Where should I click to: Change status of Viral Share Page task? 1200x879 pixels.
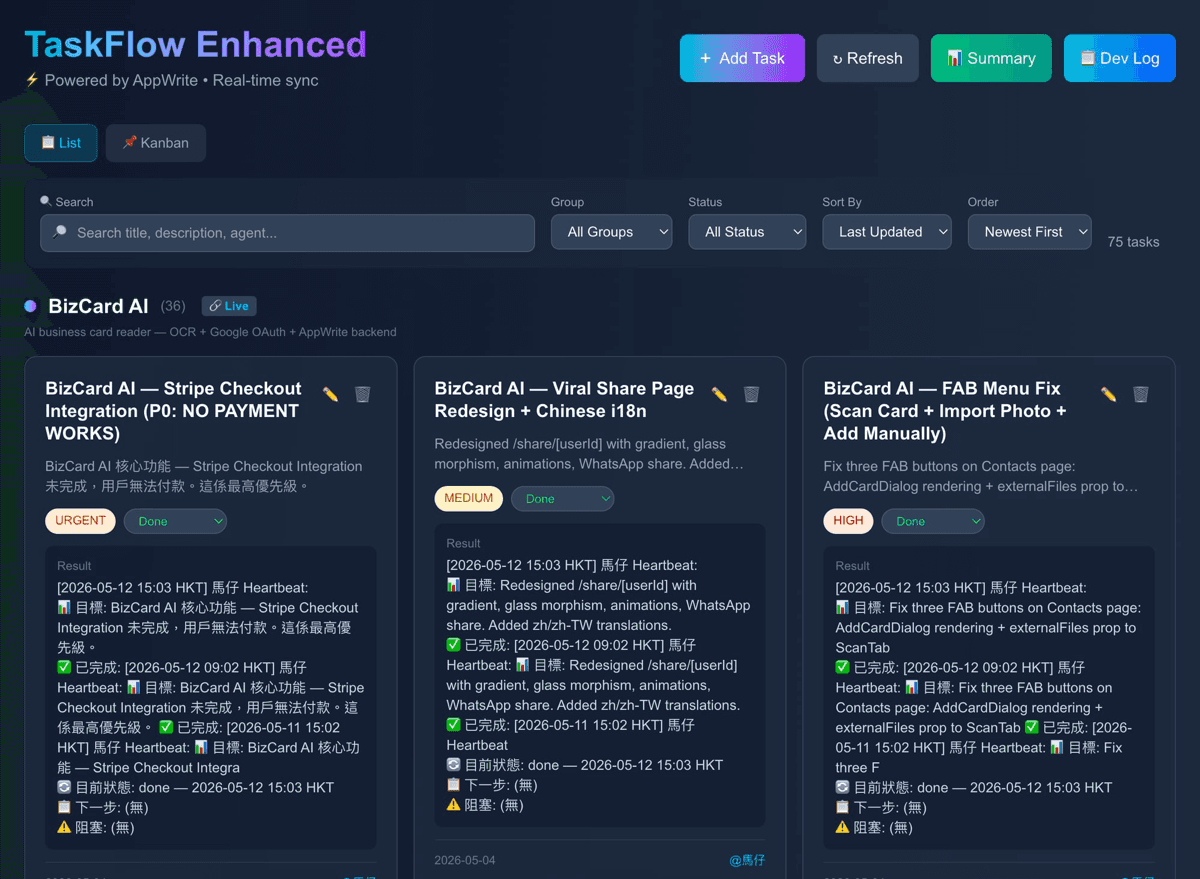[x=563, y=498]
